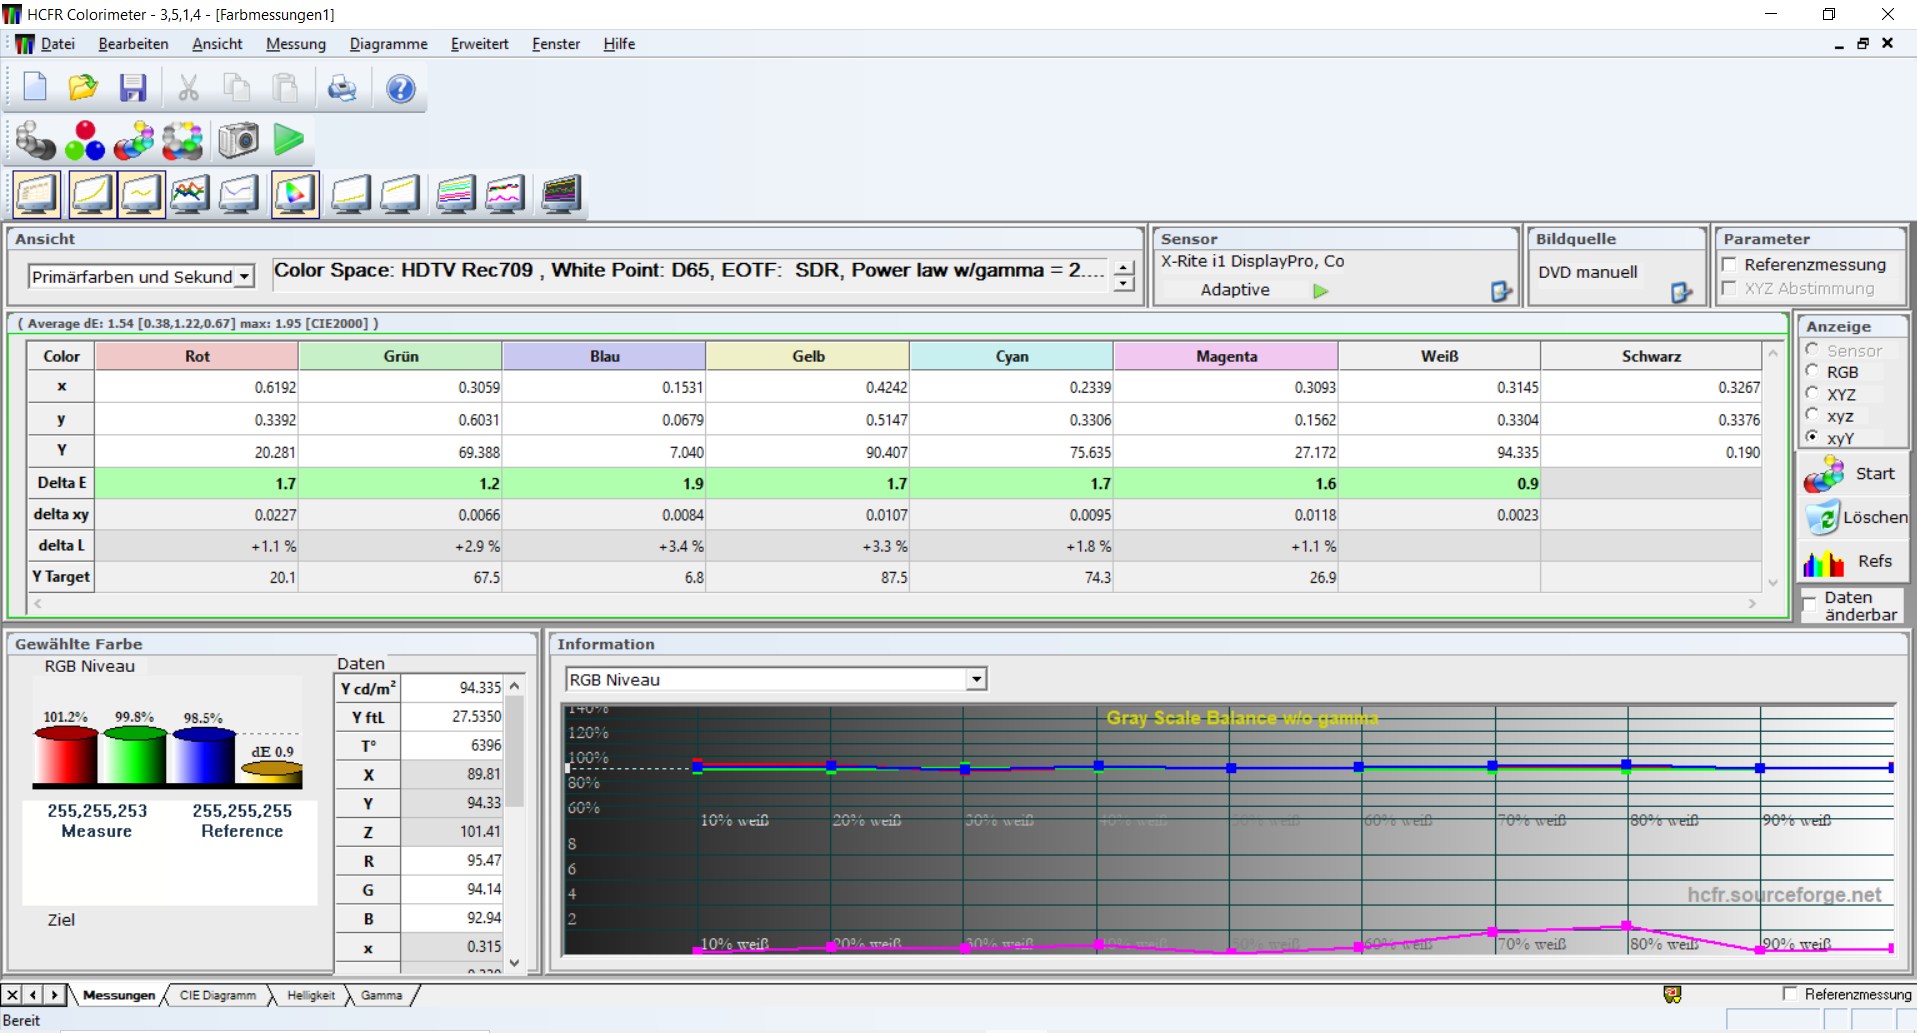Click the Save floppy disk icon
Screen dimensions: 1917x1033
(x=133, y=88)
